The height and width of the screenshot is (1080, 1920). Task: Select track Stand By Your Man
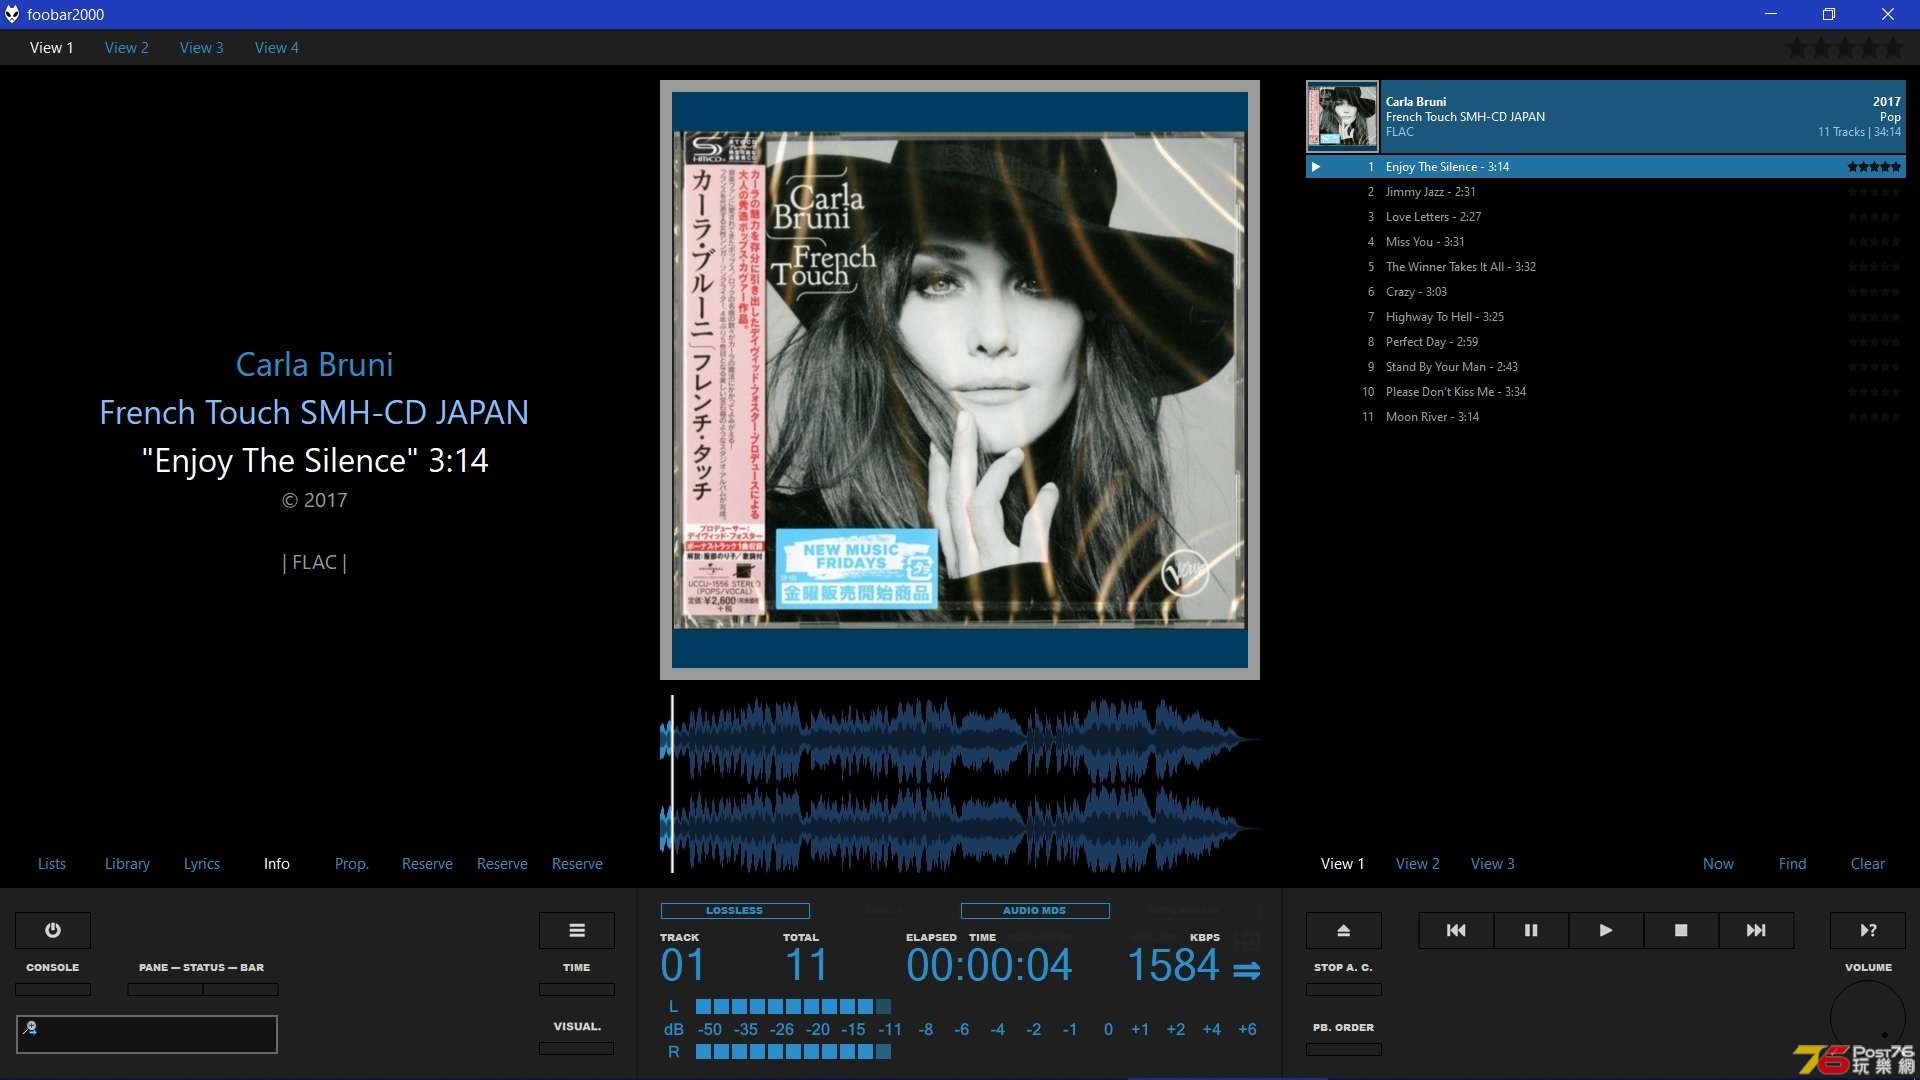[1606, 367]
